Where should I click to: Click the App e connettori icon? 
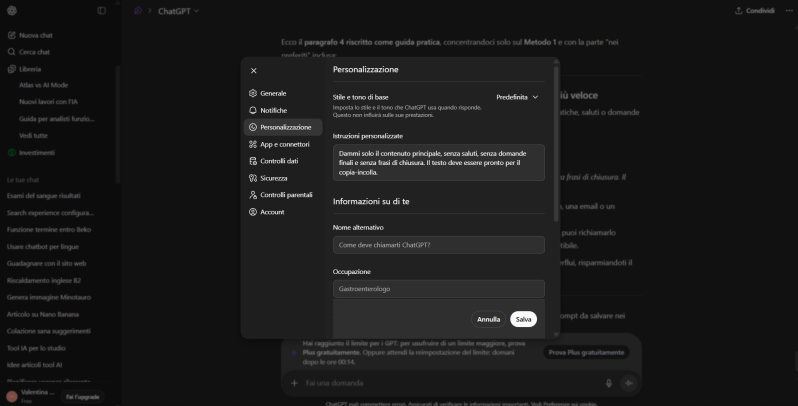253,144
